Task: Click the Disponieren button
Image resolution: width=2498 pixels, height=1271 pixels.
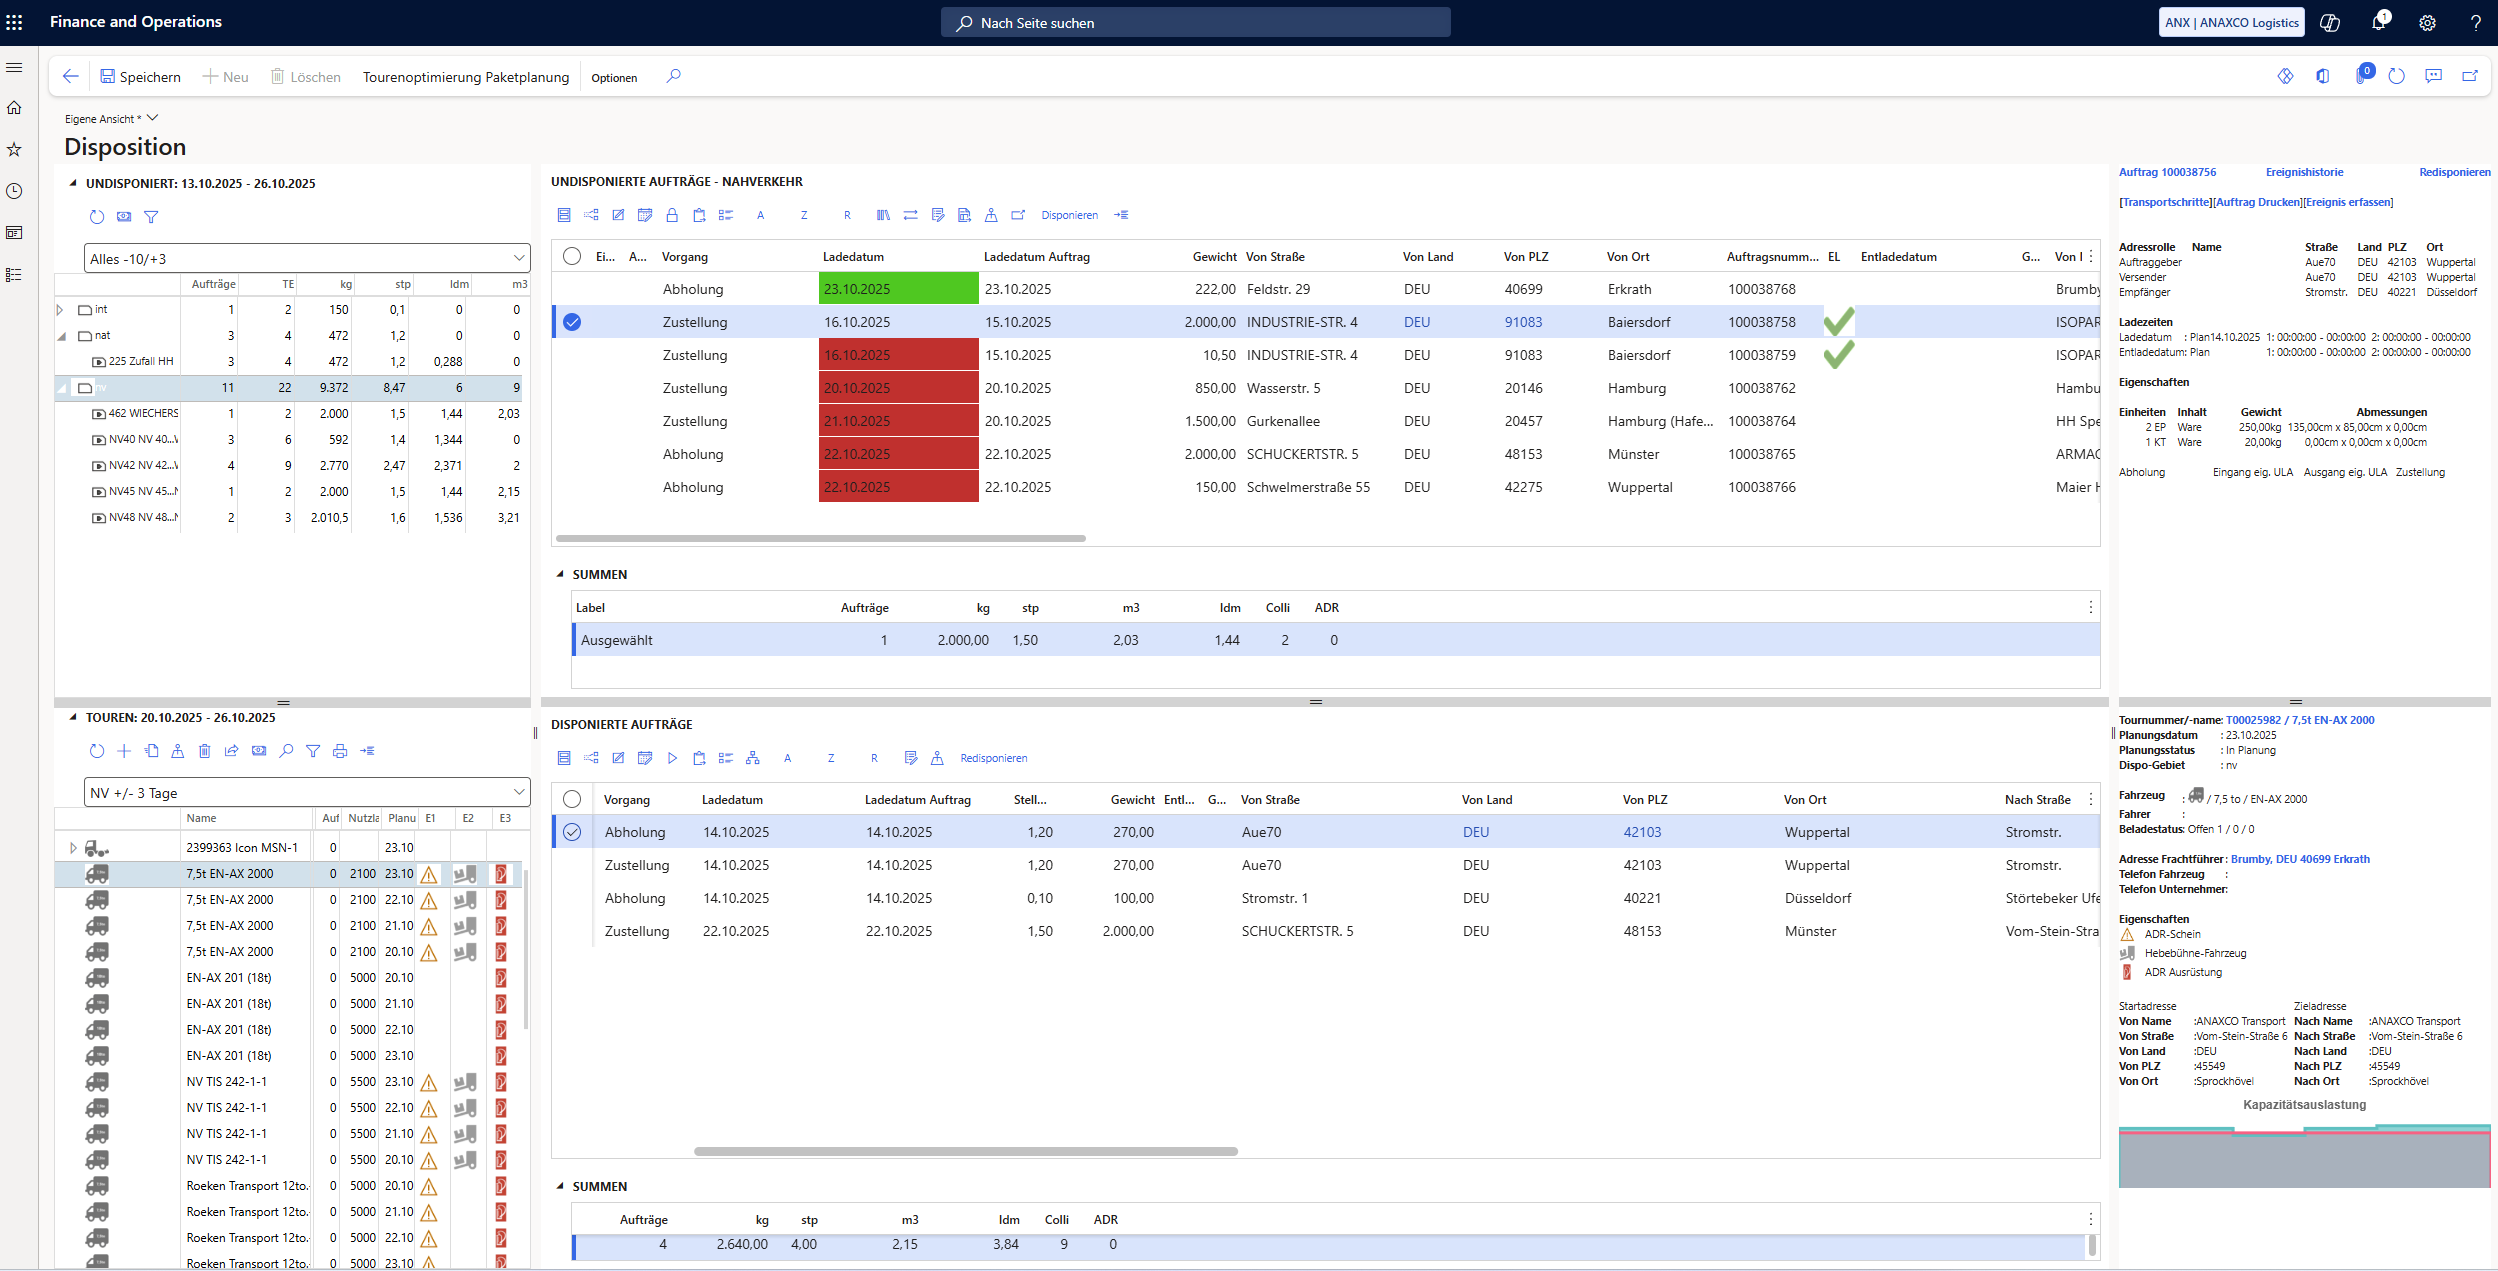Action: tap(1069, 215)
